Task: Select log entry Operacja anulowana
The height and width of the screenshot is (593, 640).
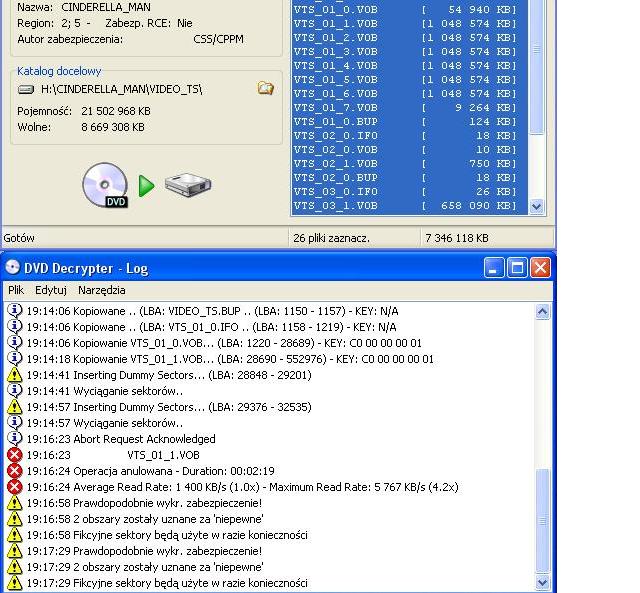Action: tap(151, 471)
